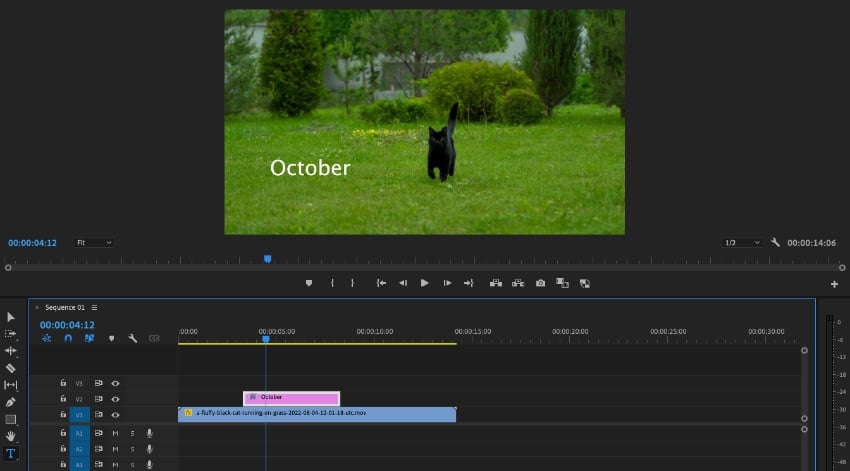
Task: Click the Mark In button
Action: click(332, 283)
